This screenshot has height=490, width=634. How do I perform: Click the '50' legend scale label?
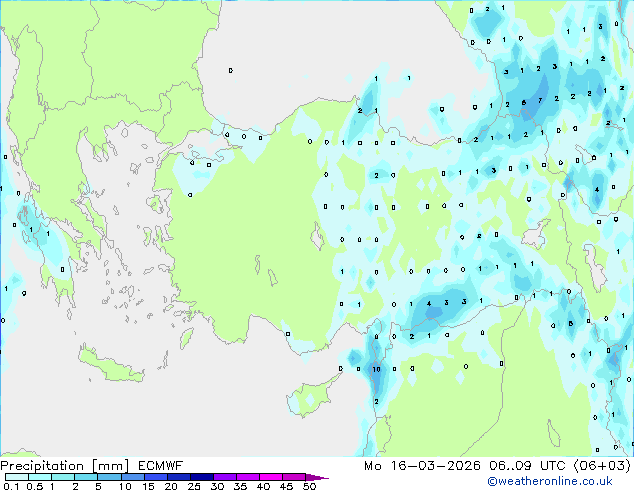310,486
